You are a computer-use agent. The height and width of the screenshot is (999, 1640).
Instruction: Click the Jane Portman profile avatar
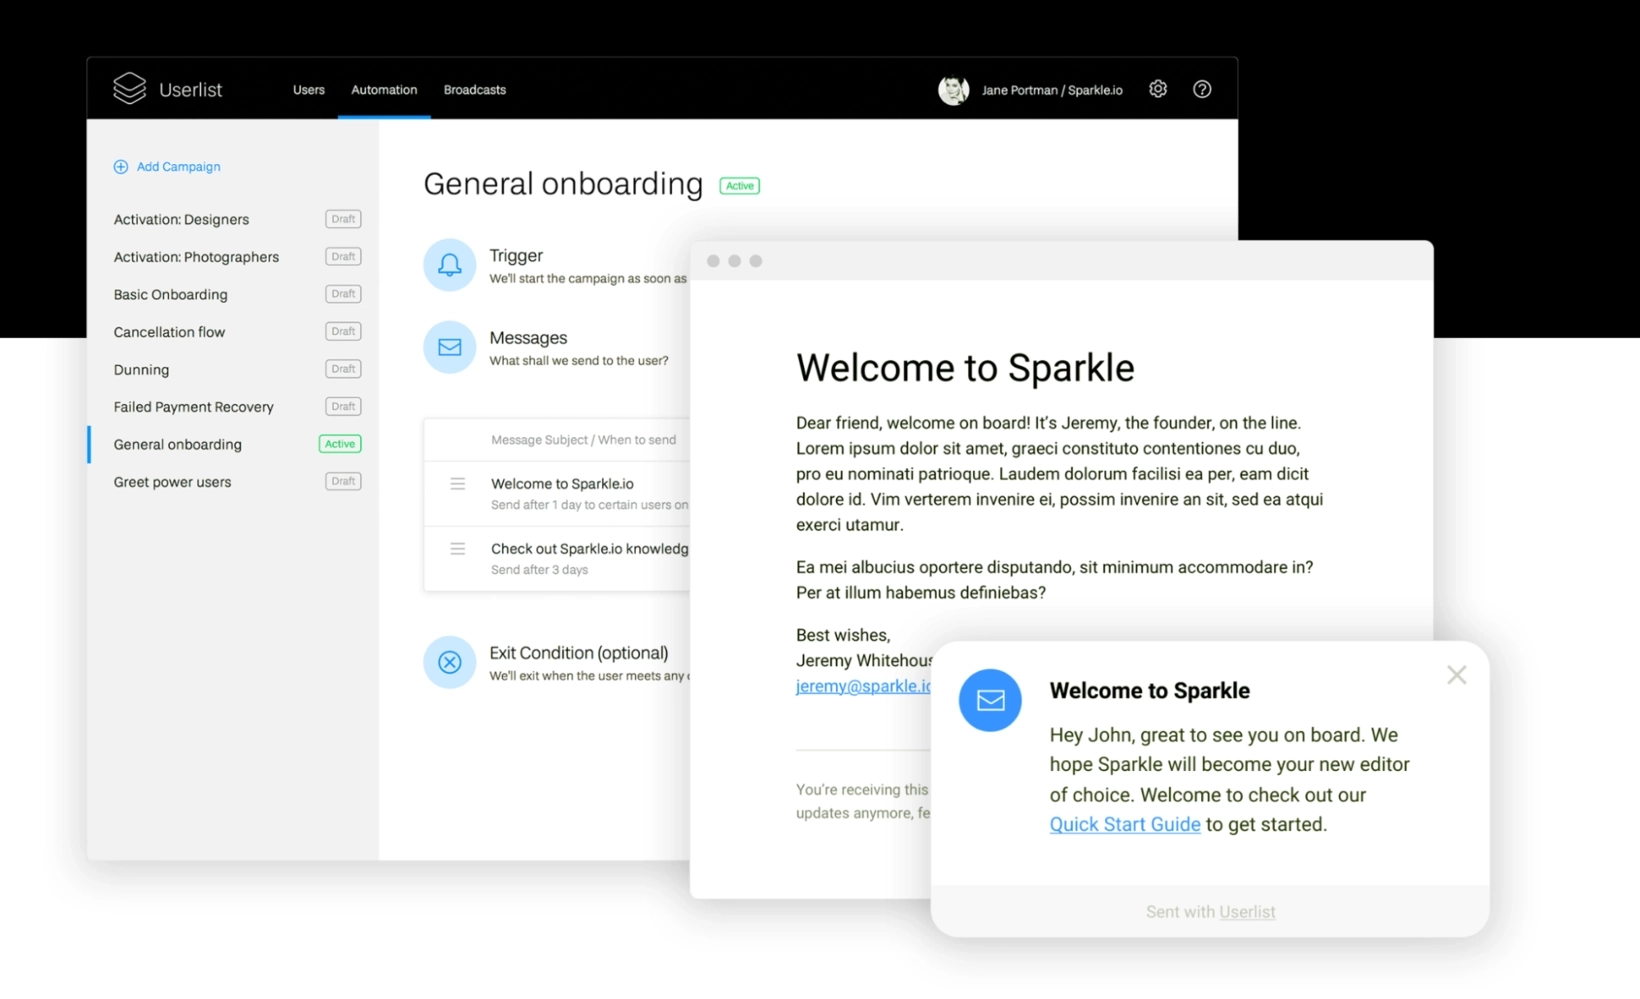pos(954,89)
